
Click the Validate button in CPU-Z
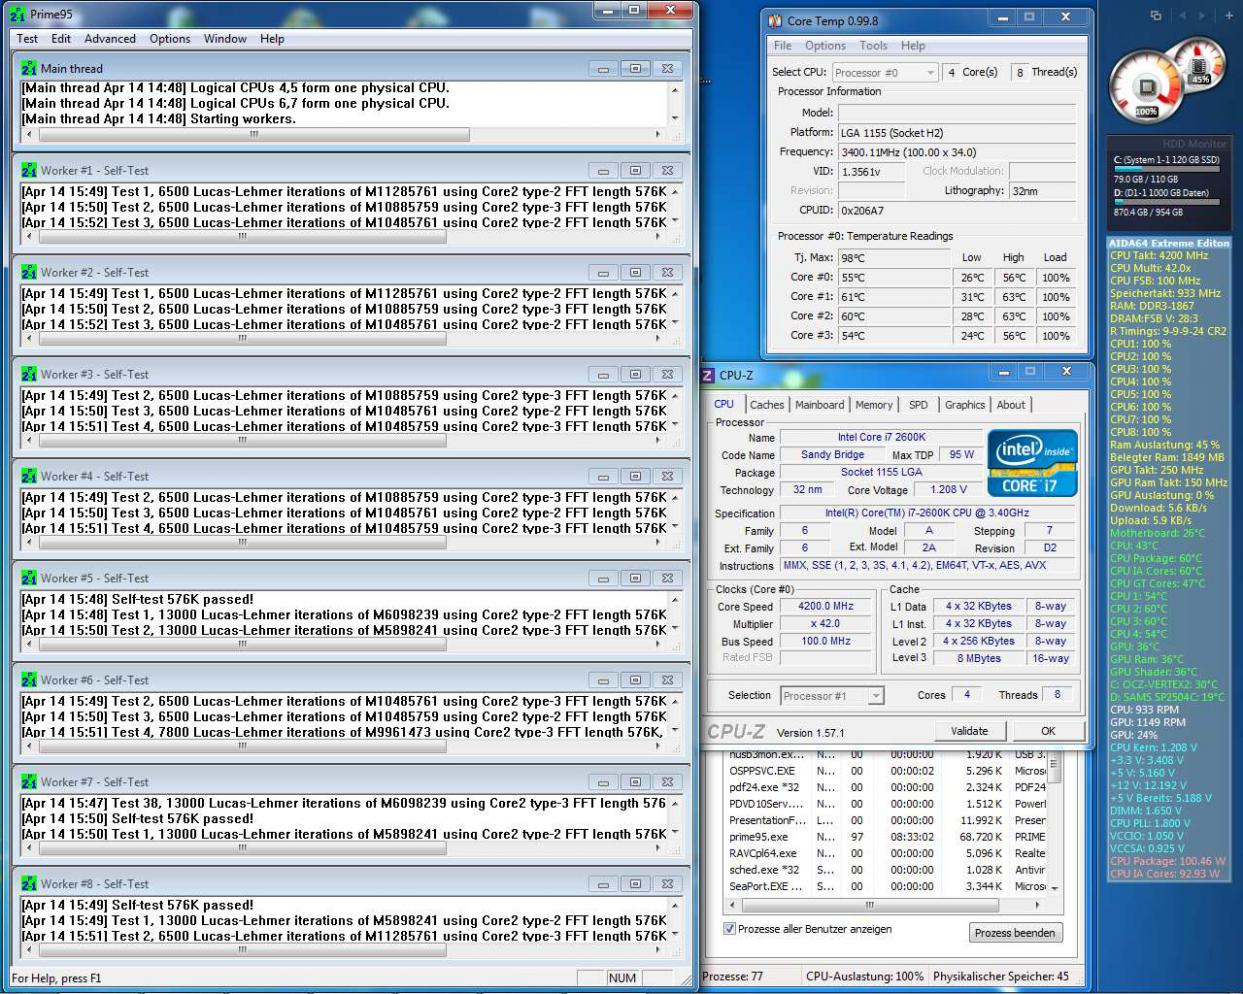point(969,731)
